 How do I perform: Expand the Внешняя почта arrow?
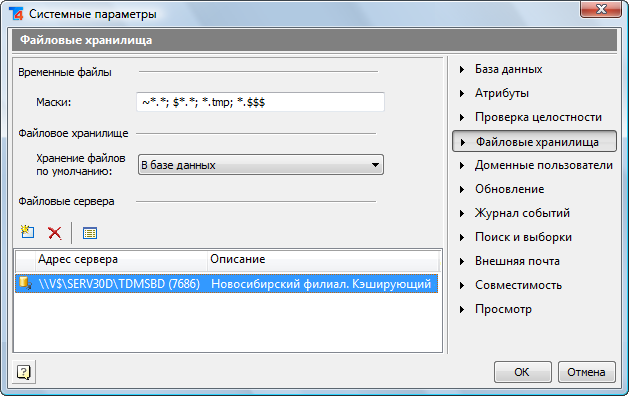pos(462,262)
